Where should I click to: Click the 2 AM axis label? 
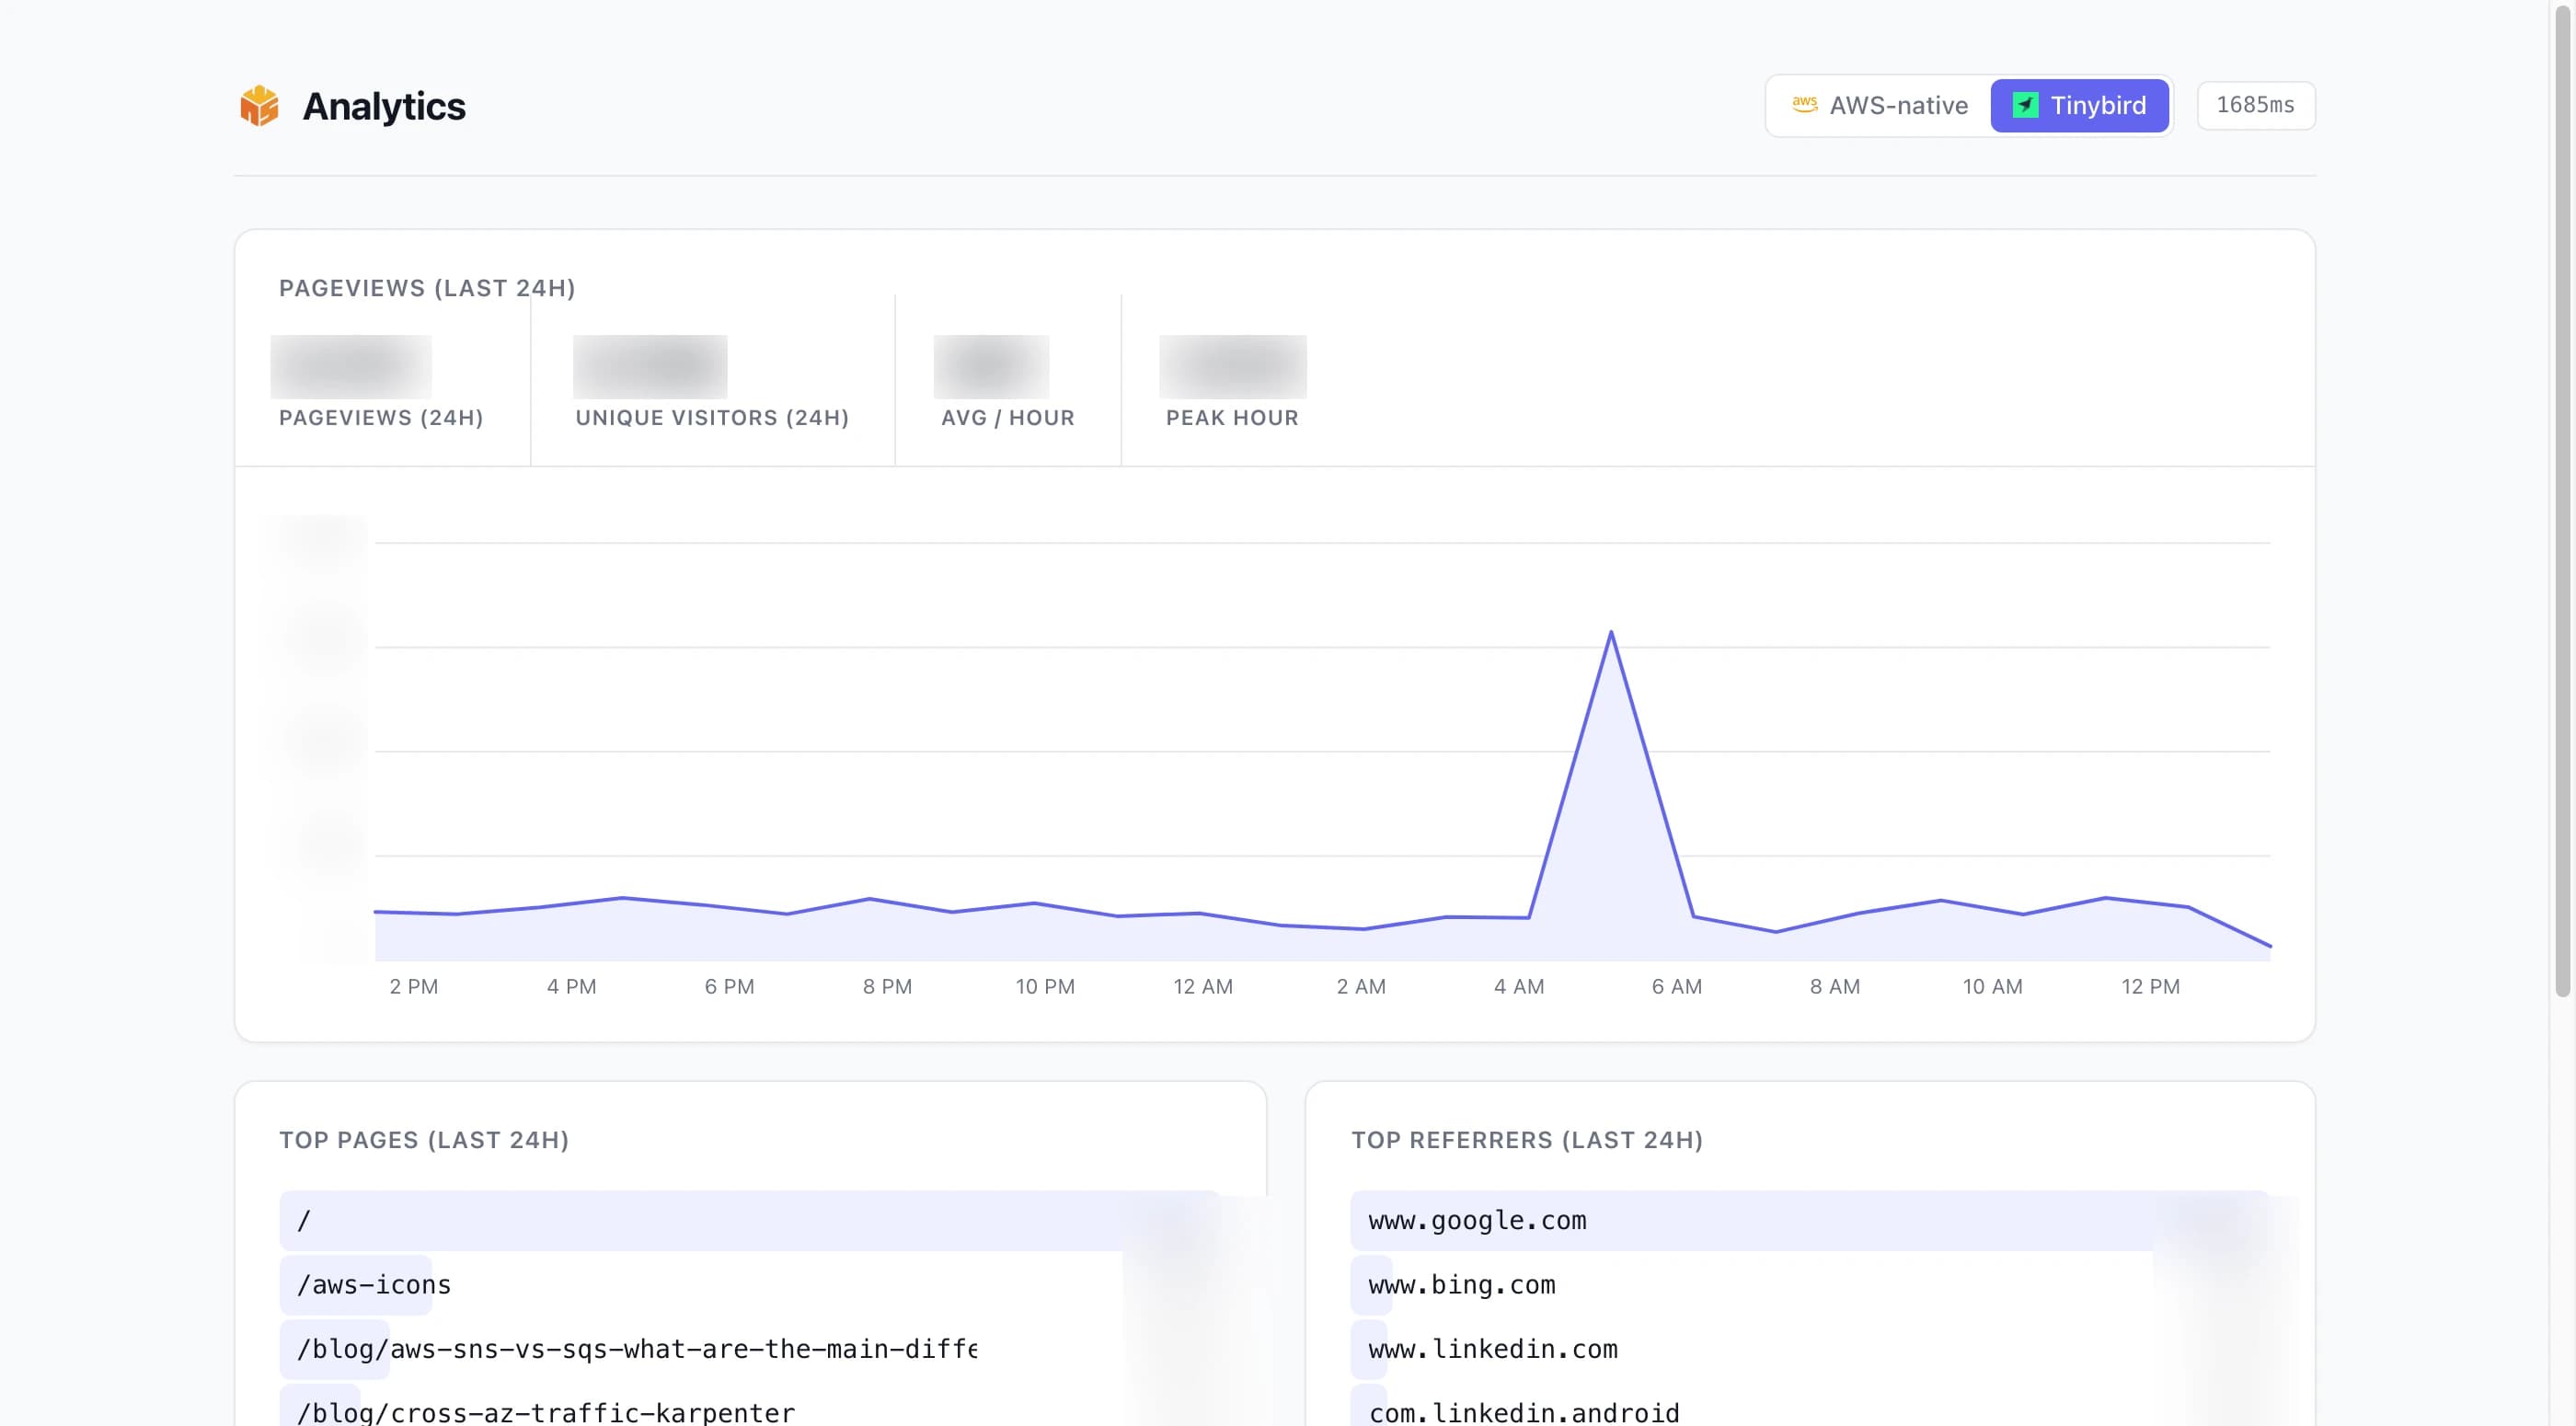tap(1361, 986)
